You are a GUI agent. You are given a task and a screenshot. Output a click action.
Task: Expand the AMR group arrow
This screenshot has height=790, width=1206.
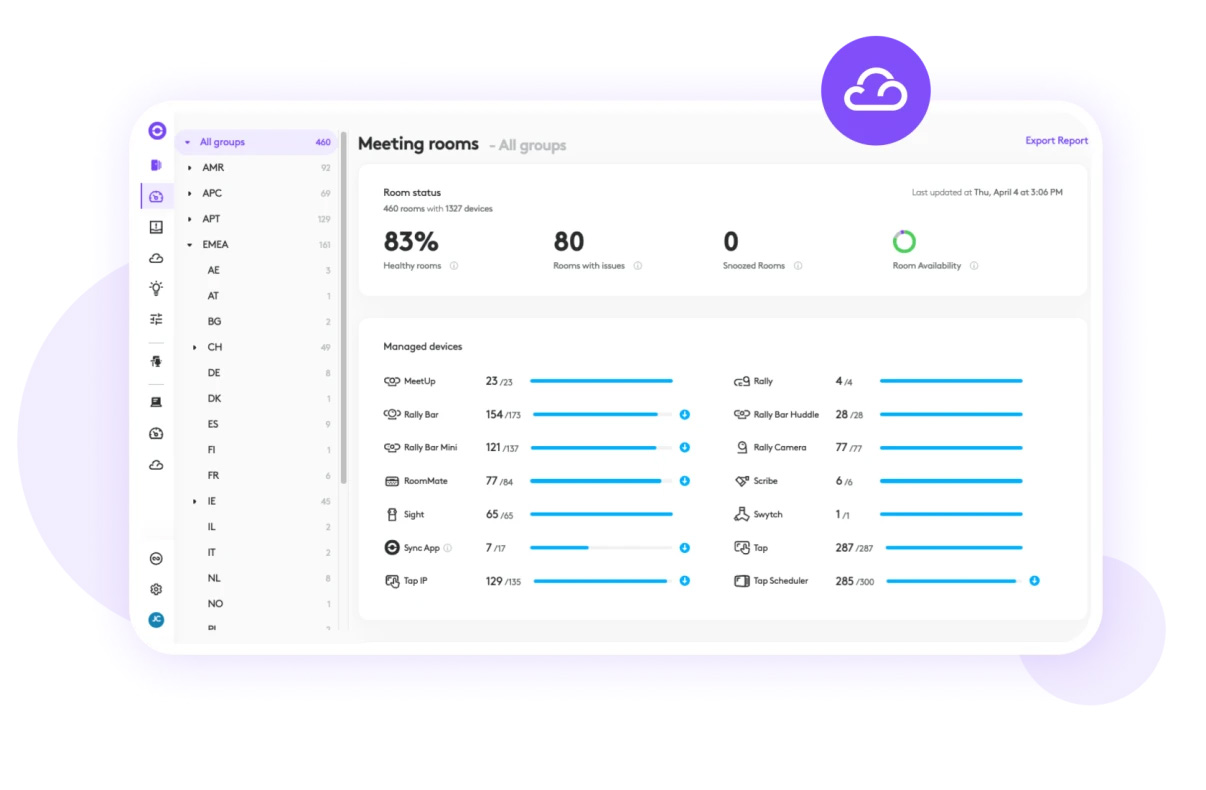click(x=190, y=168)
